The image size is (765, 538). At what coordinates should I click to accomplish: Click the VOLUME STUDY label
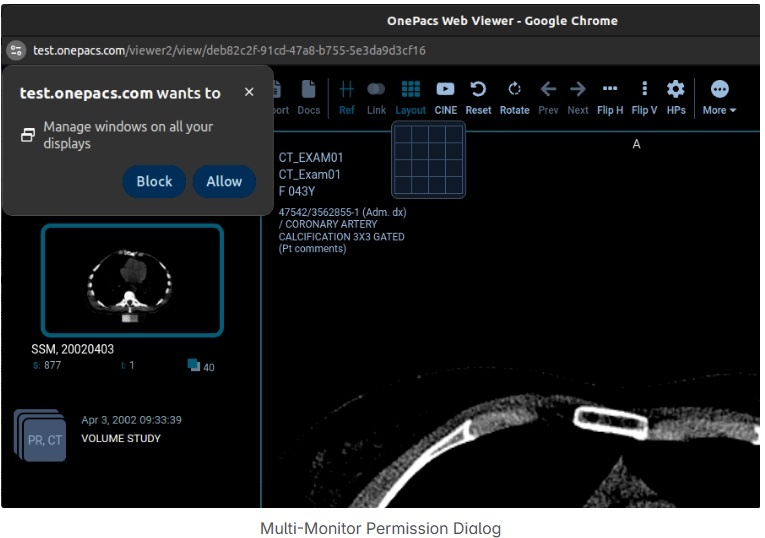(121, 438)
